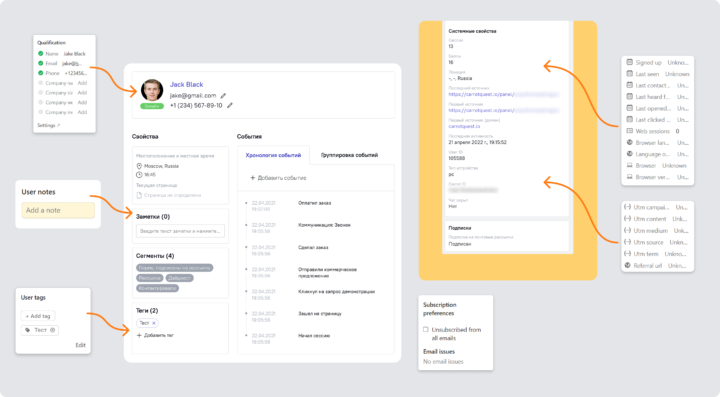Open the Оплатил заказ event
The image size is (720, 397).
click(x=315, y=203)
